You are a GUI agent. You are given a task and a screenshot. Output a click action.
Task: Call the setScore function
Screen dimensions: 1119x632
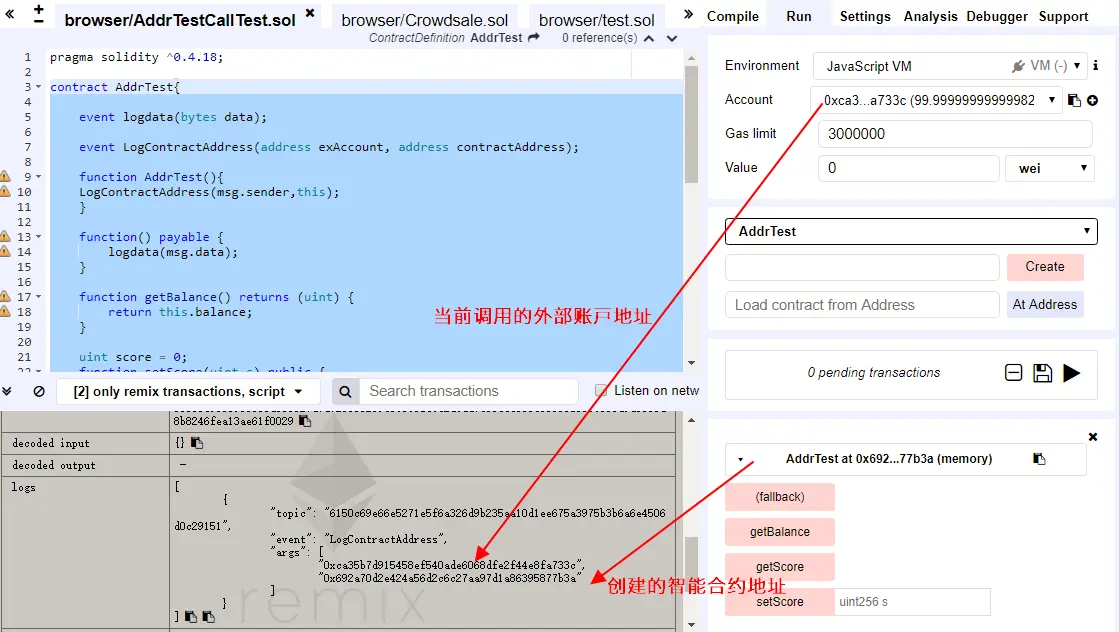(779, 601)
